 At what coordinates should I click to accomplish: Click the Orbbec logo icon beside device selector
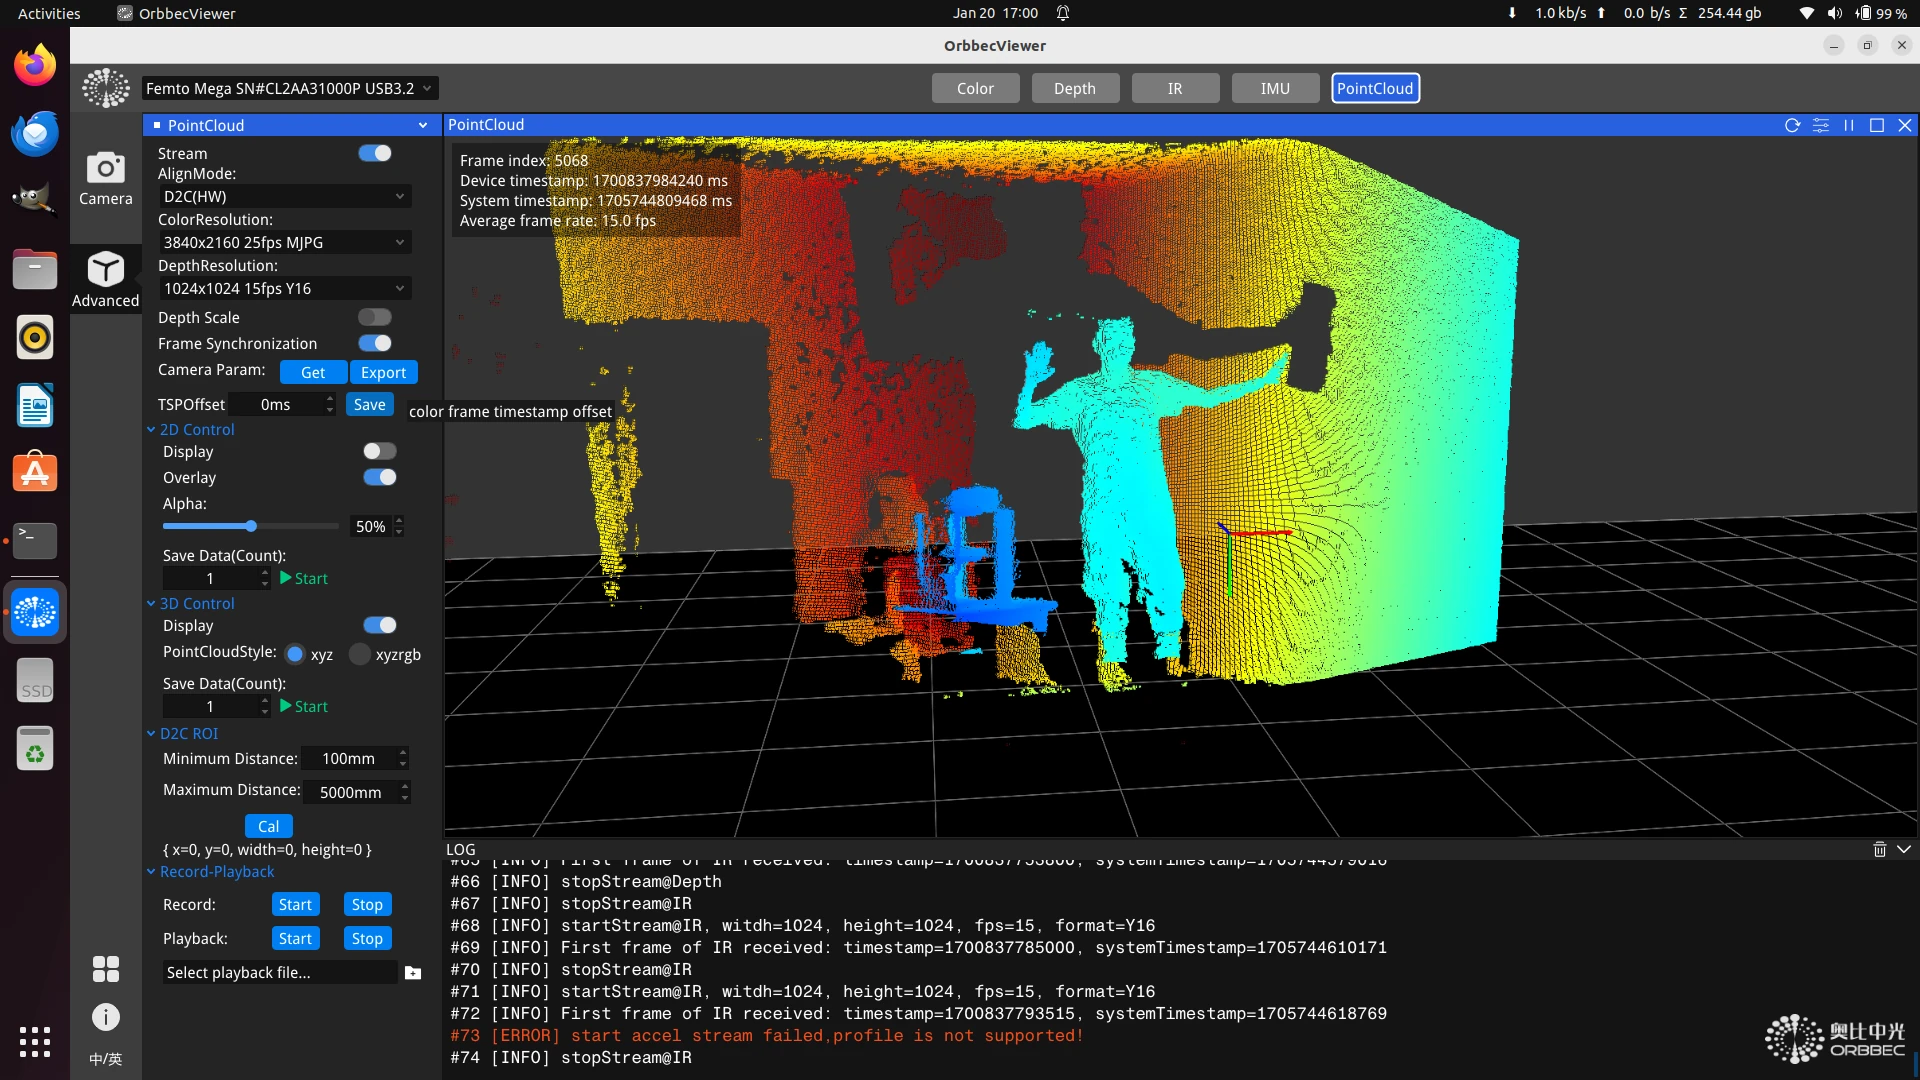point(106,88)
